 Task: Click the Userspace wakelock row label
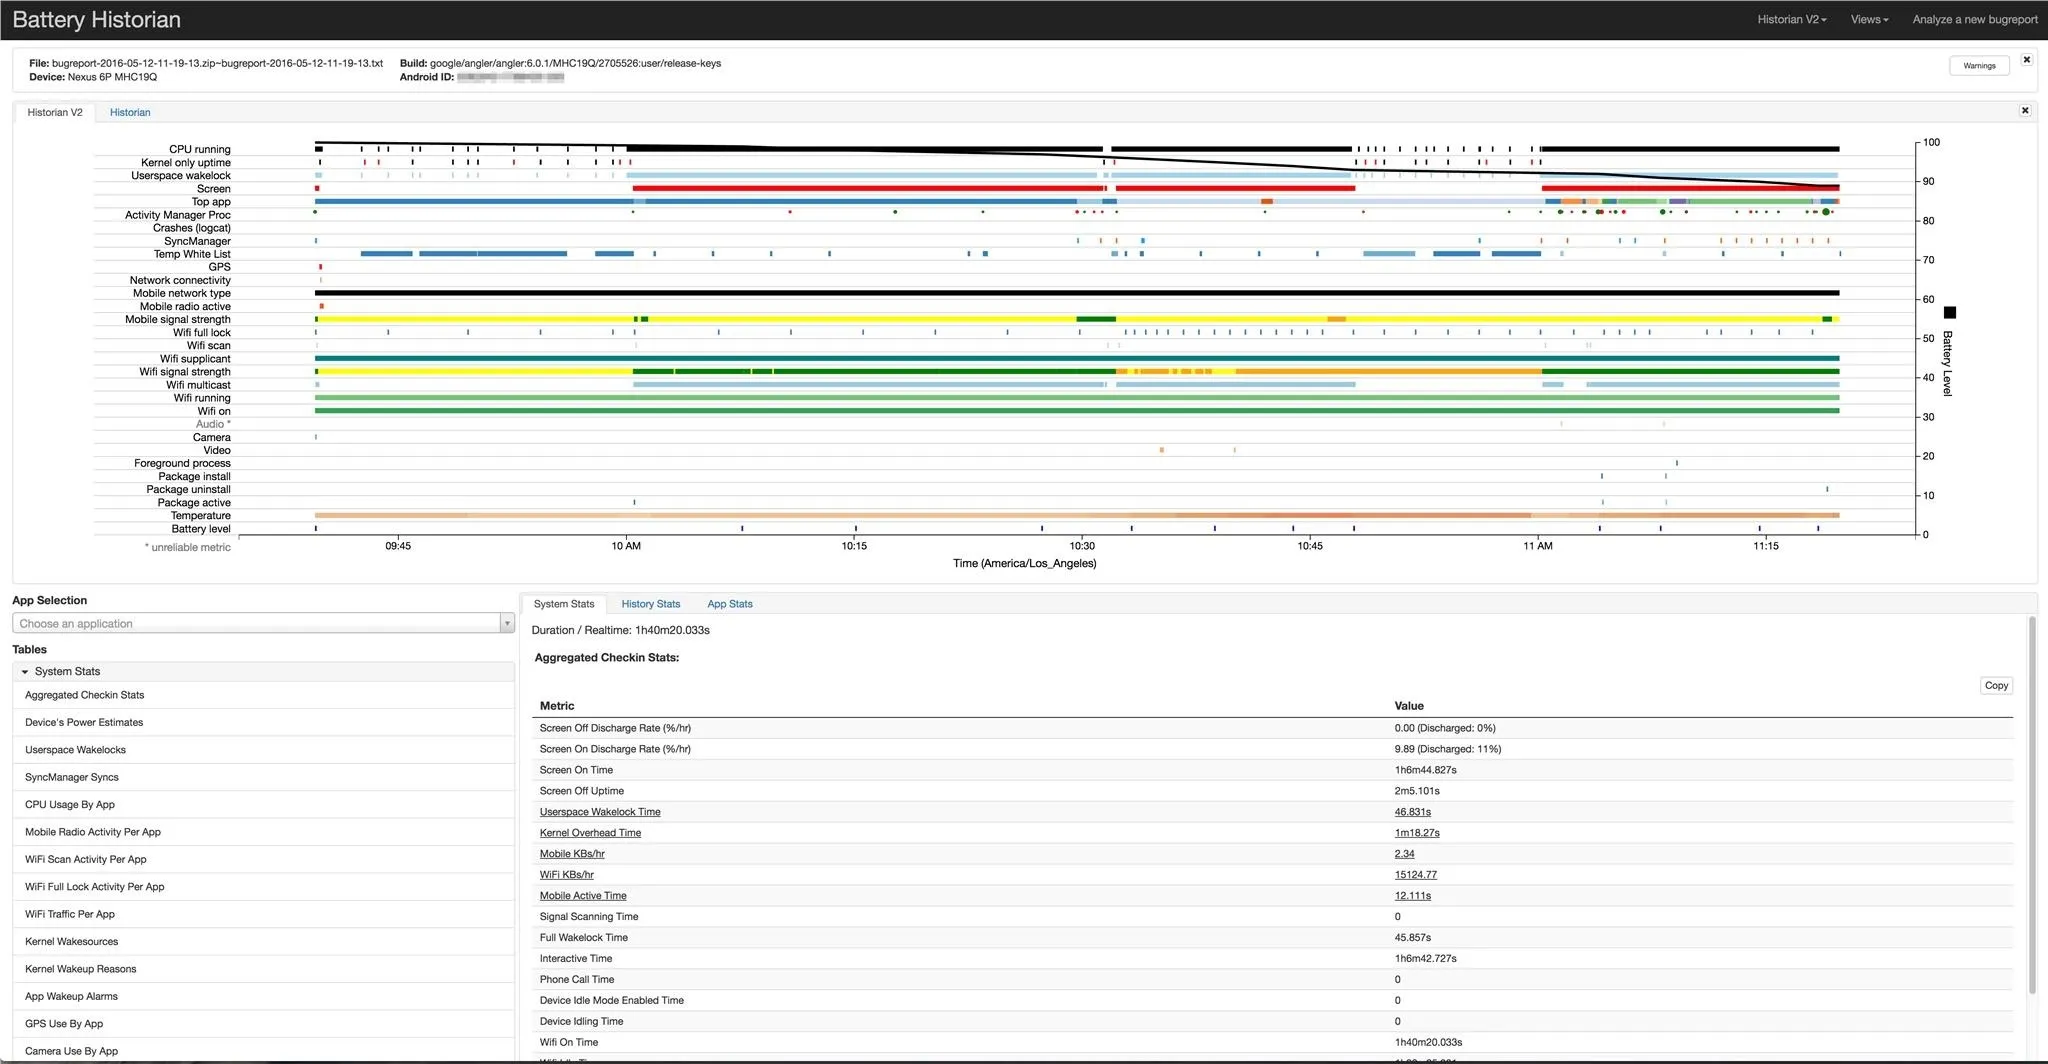[x=181, y=176]
